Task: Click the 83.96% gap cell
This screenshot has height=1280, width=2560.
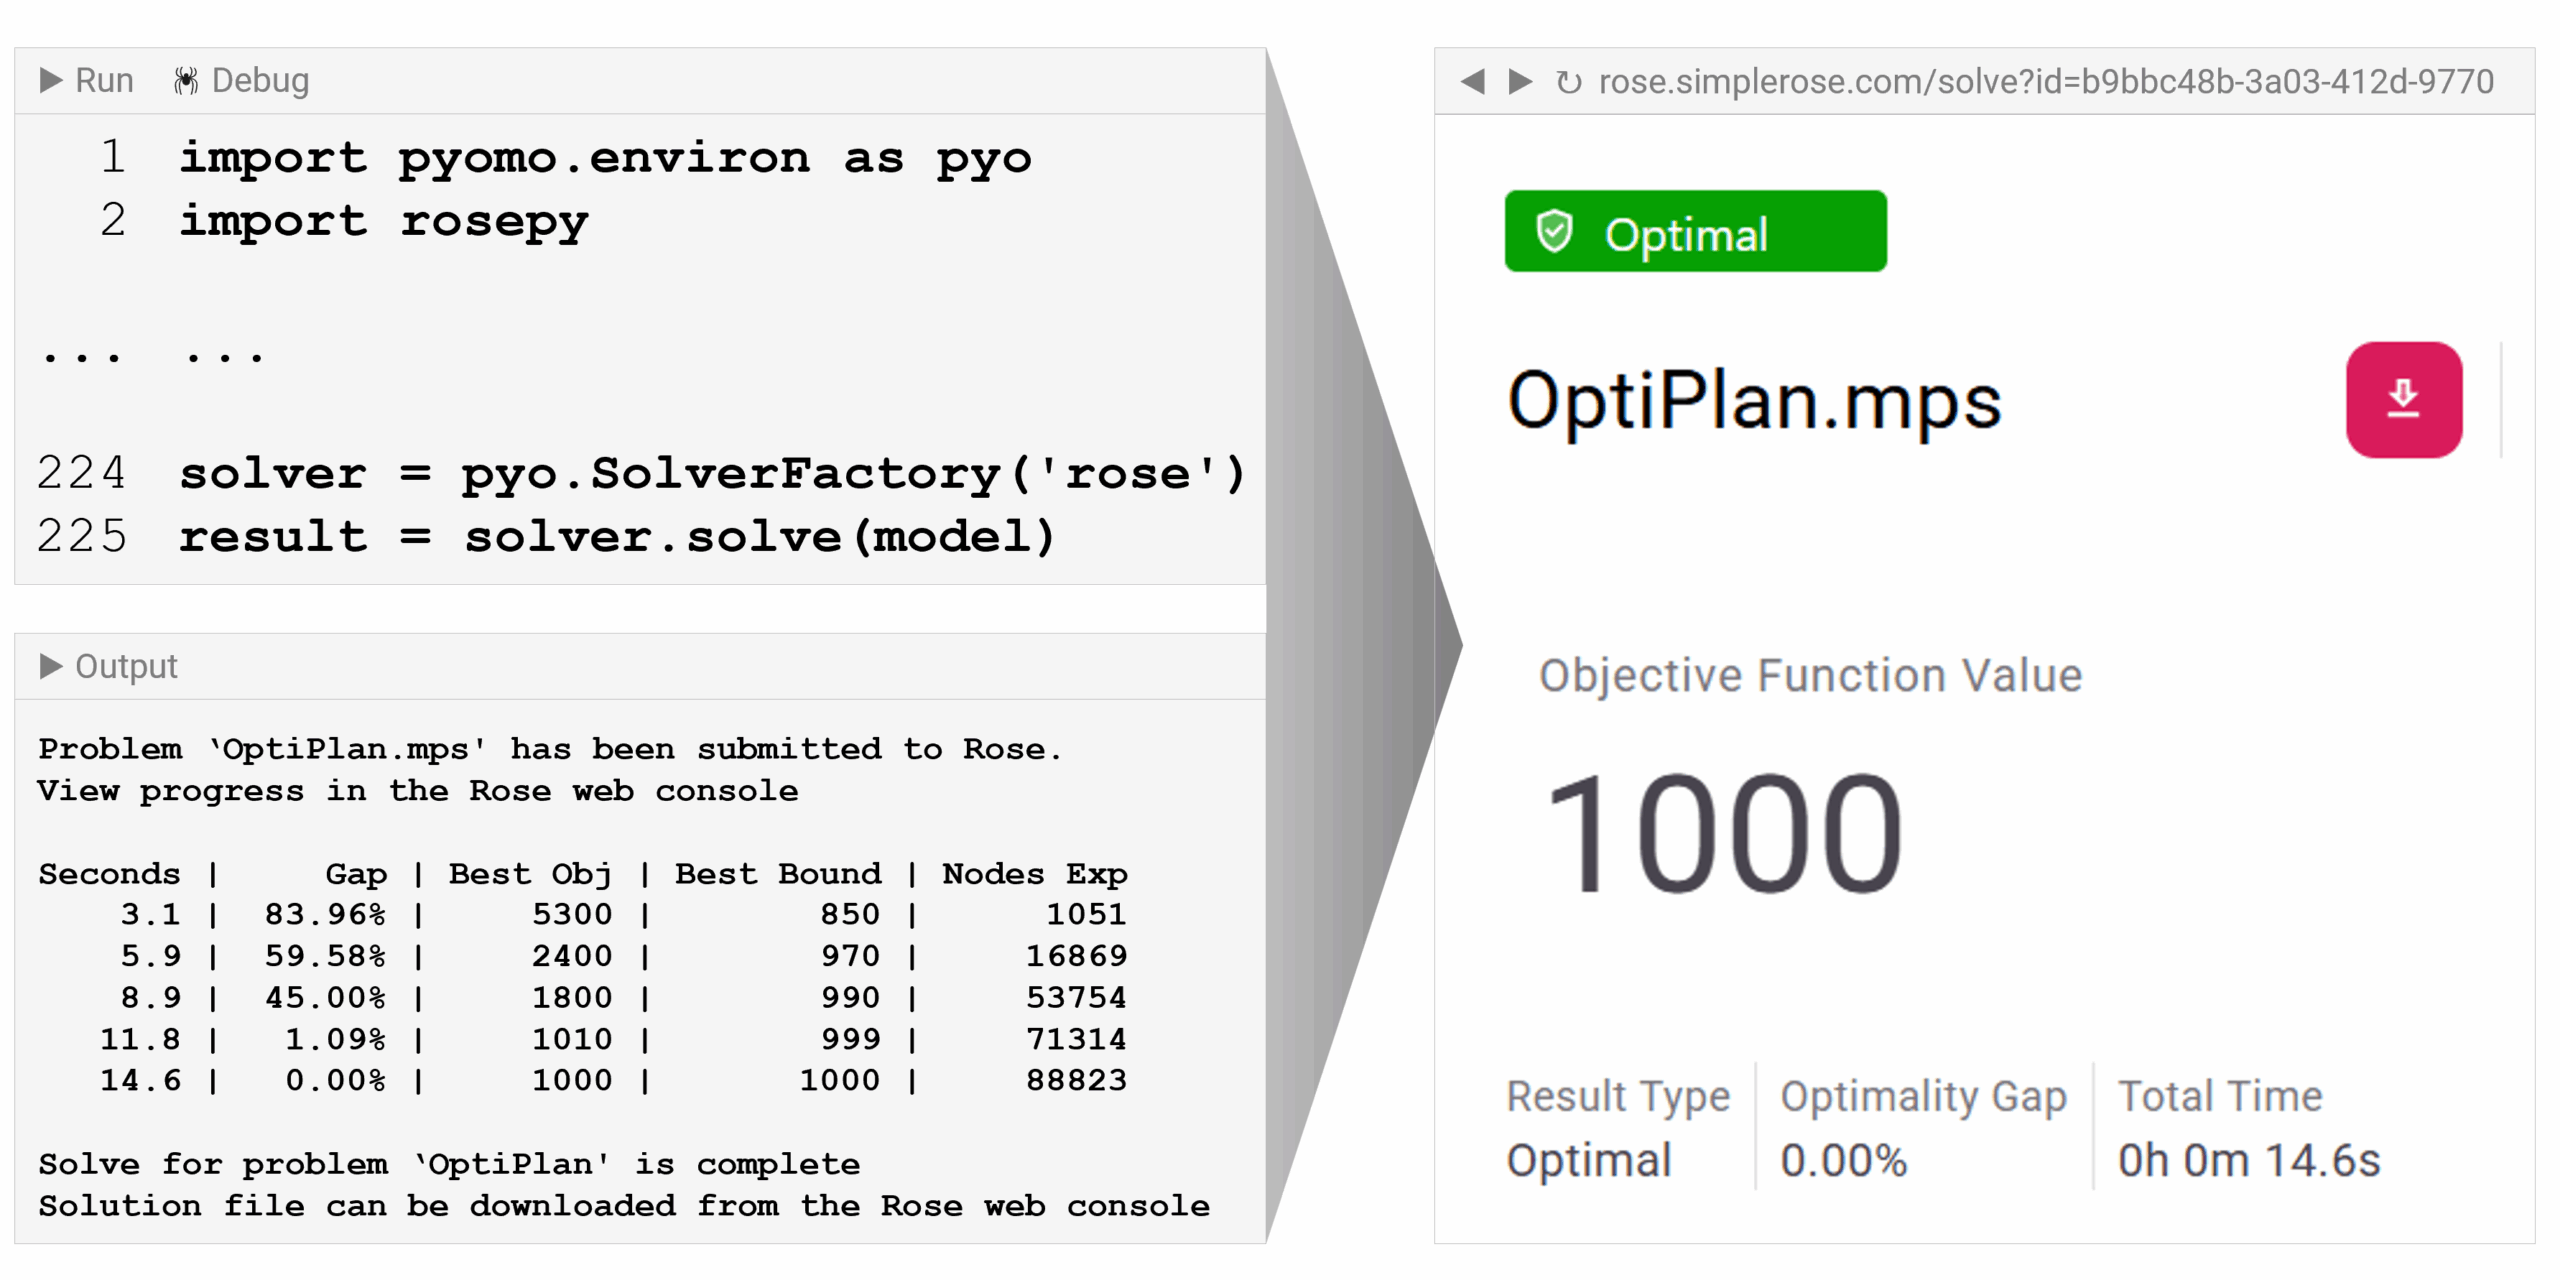Action: click(x=325, y=914)
